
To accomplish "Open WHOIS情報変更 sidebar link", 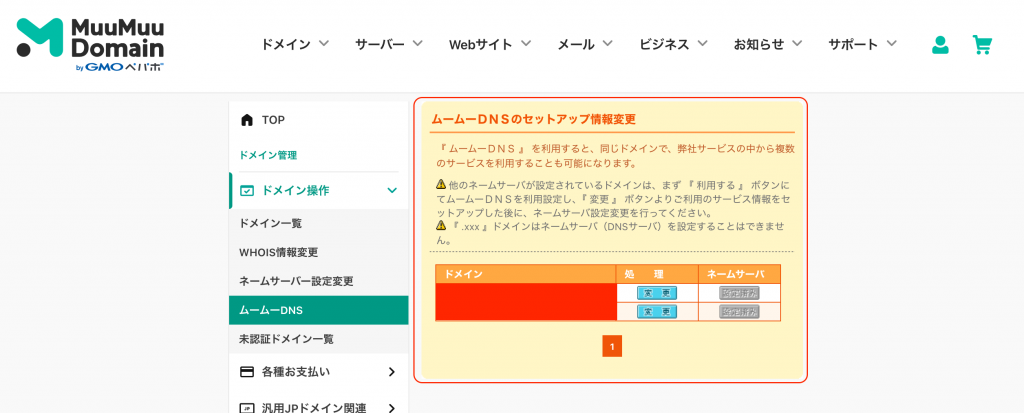I will [x=278, y=252].
